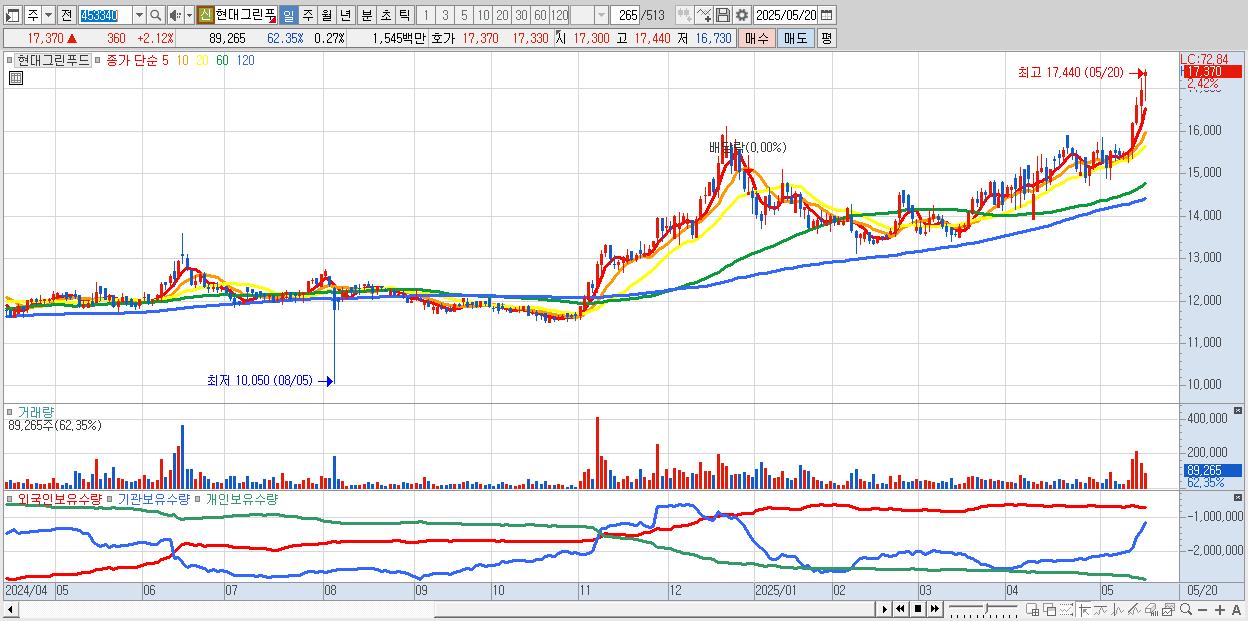Select the 60 interval button
The height and width of the screenshot is (621, 1248).
540,15
